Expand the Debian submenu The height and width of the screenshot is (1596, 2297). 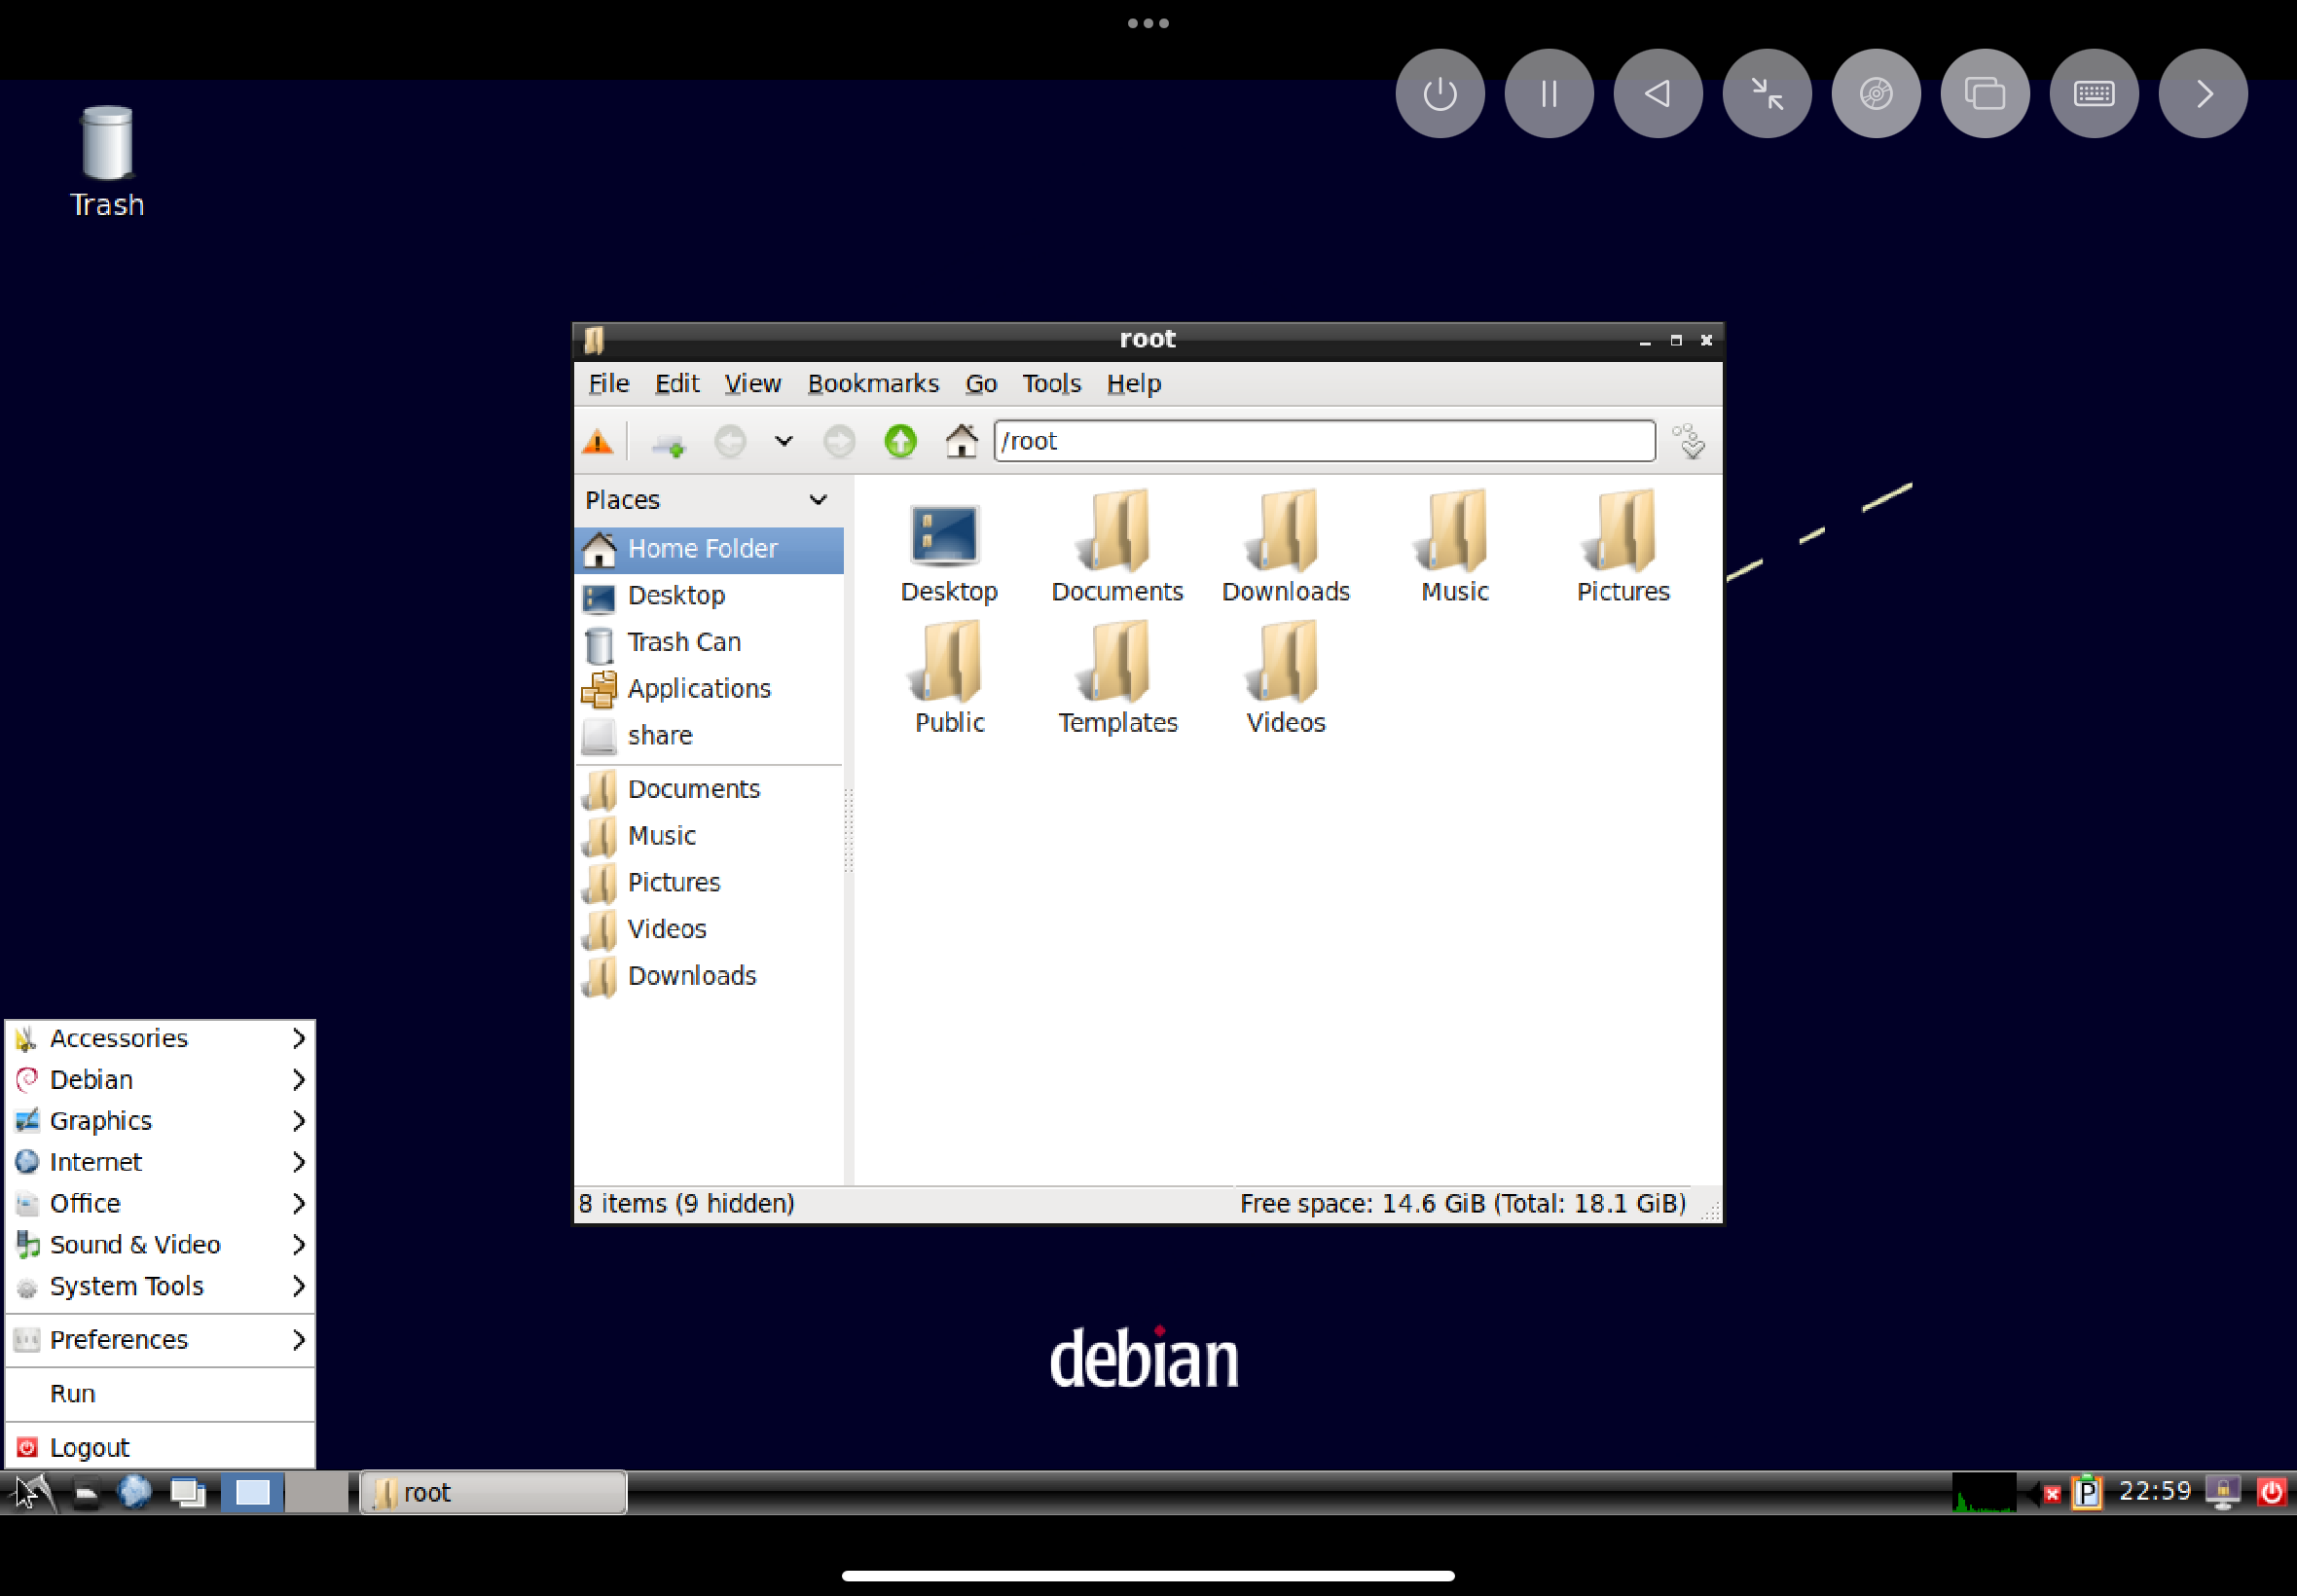click(160, 1080)
